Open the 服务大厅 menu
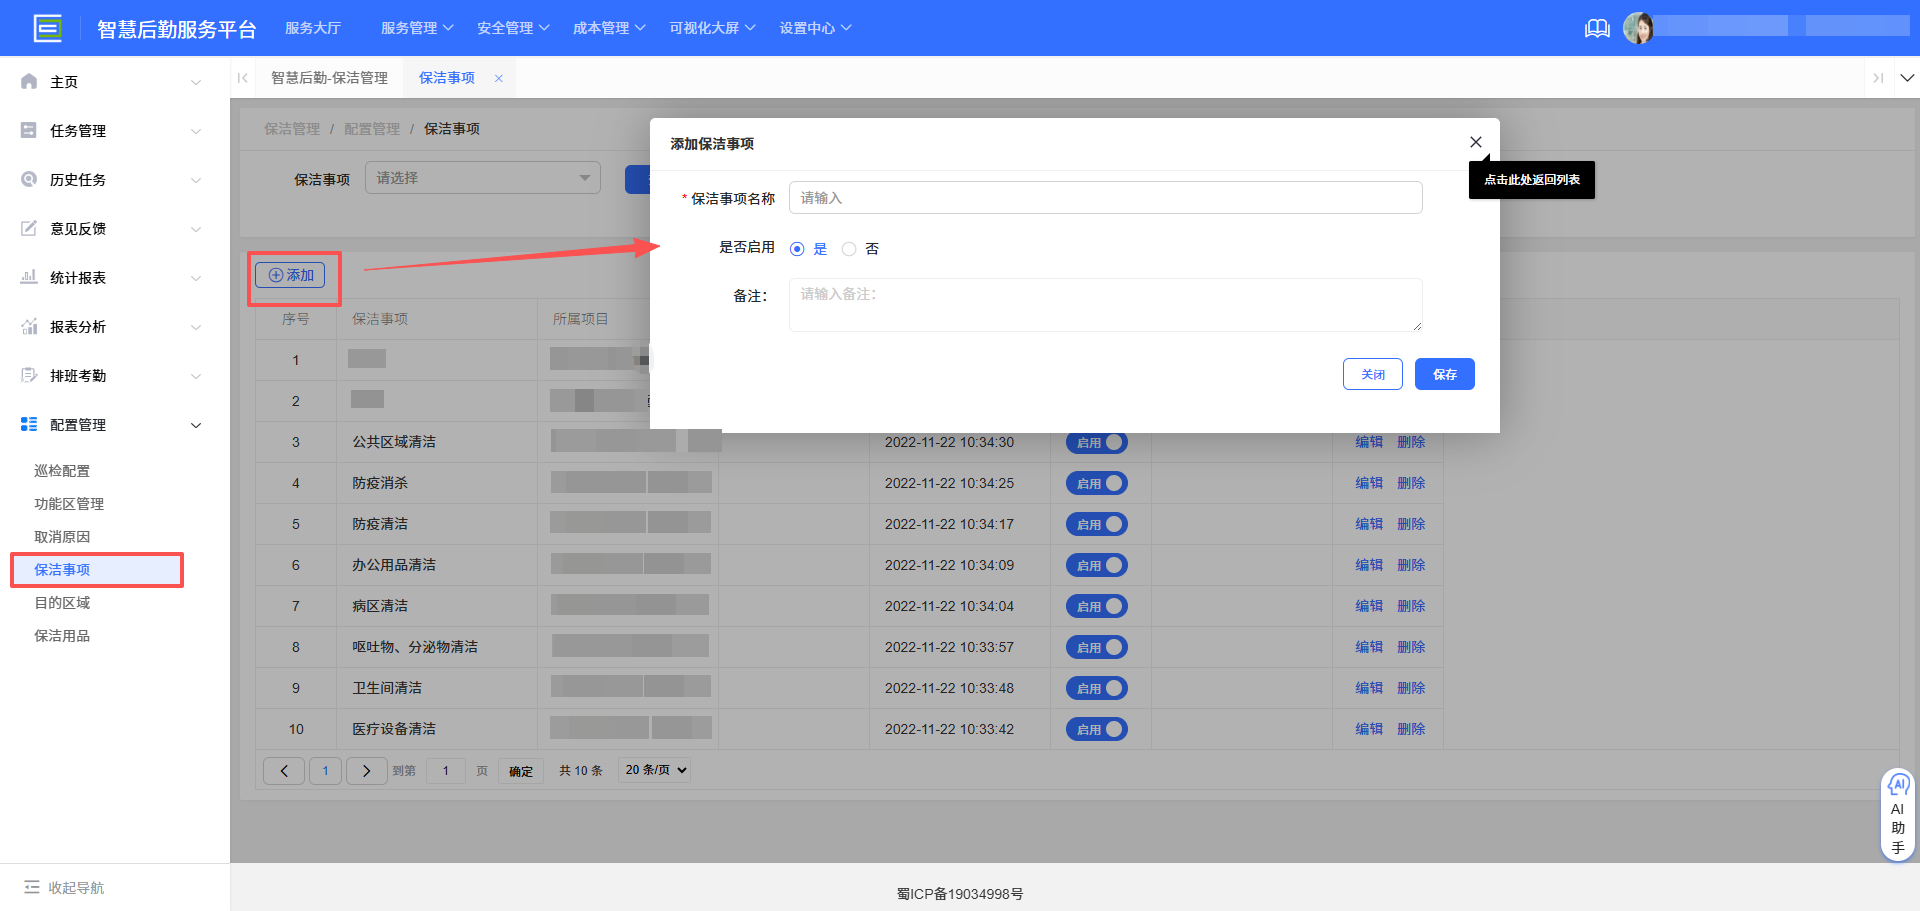This screenshot has height=911, width=1920. [x=313, y=28]
